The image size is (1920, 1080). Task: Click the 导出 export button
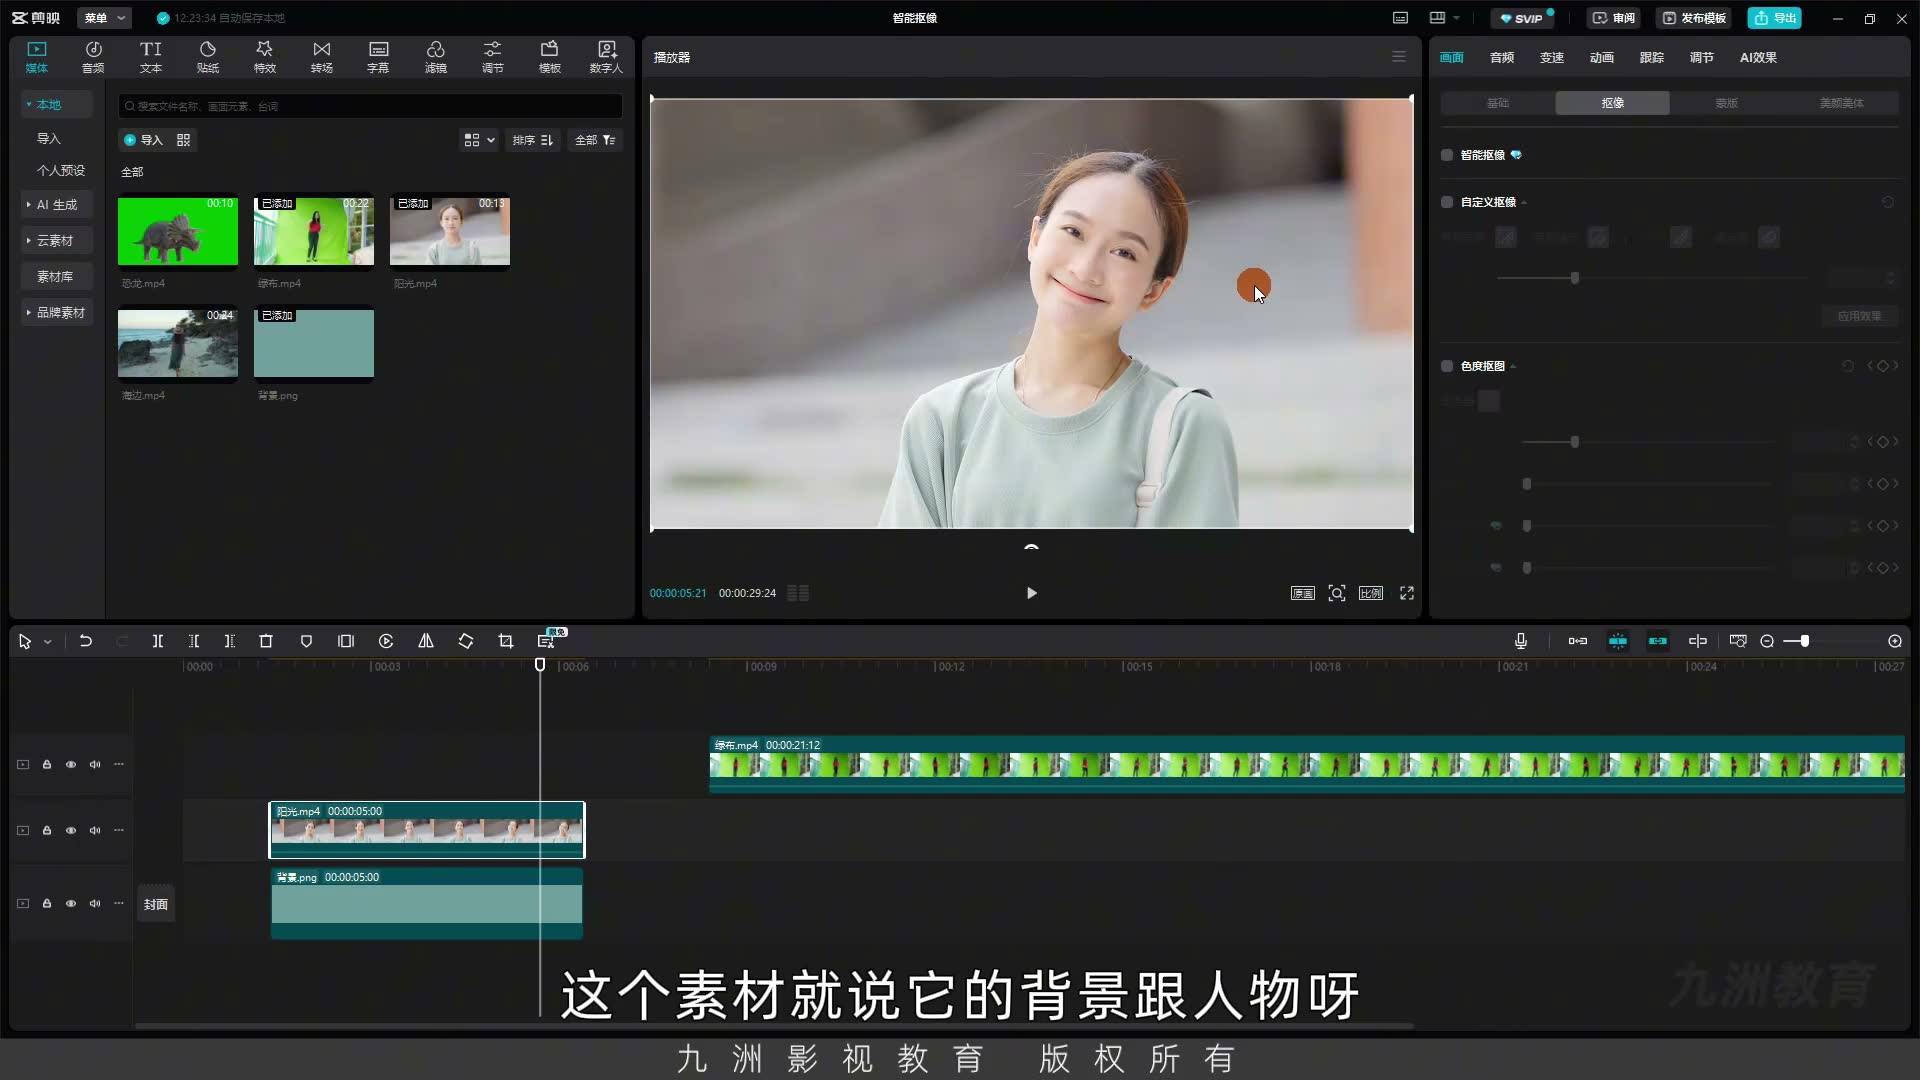pyautogui.click(x=1774, y=18)
